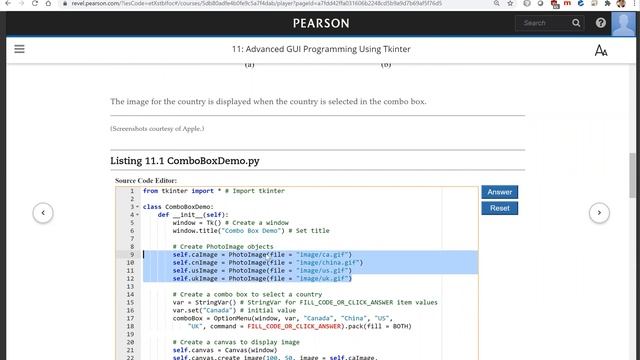
Task: Click the Chrome profile picture
Action: (x=621, y=3)
